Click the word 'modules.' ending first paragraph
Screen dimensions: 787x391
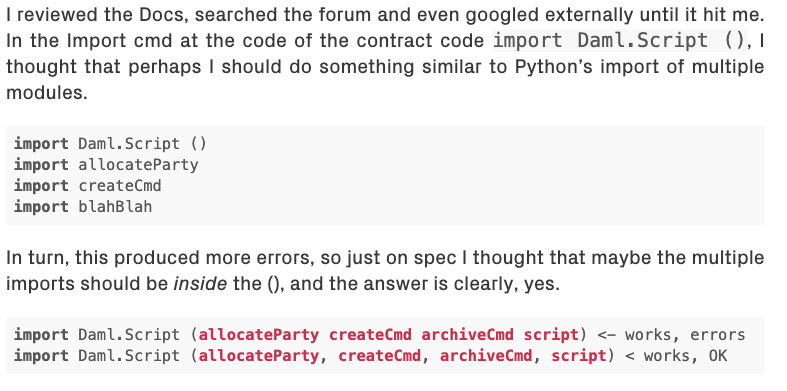(x=47, y=93)
